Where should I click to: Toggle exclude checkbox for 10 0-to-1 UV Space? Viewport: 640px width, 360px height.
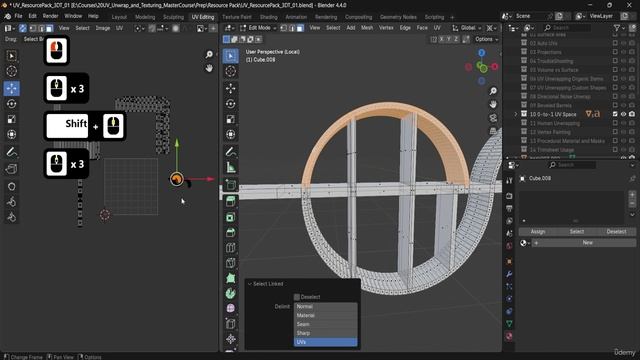click(x=615, y=114)
